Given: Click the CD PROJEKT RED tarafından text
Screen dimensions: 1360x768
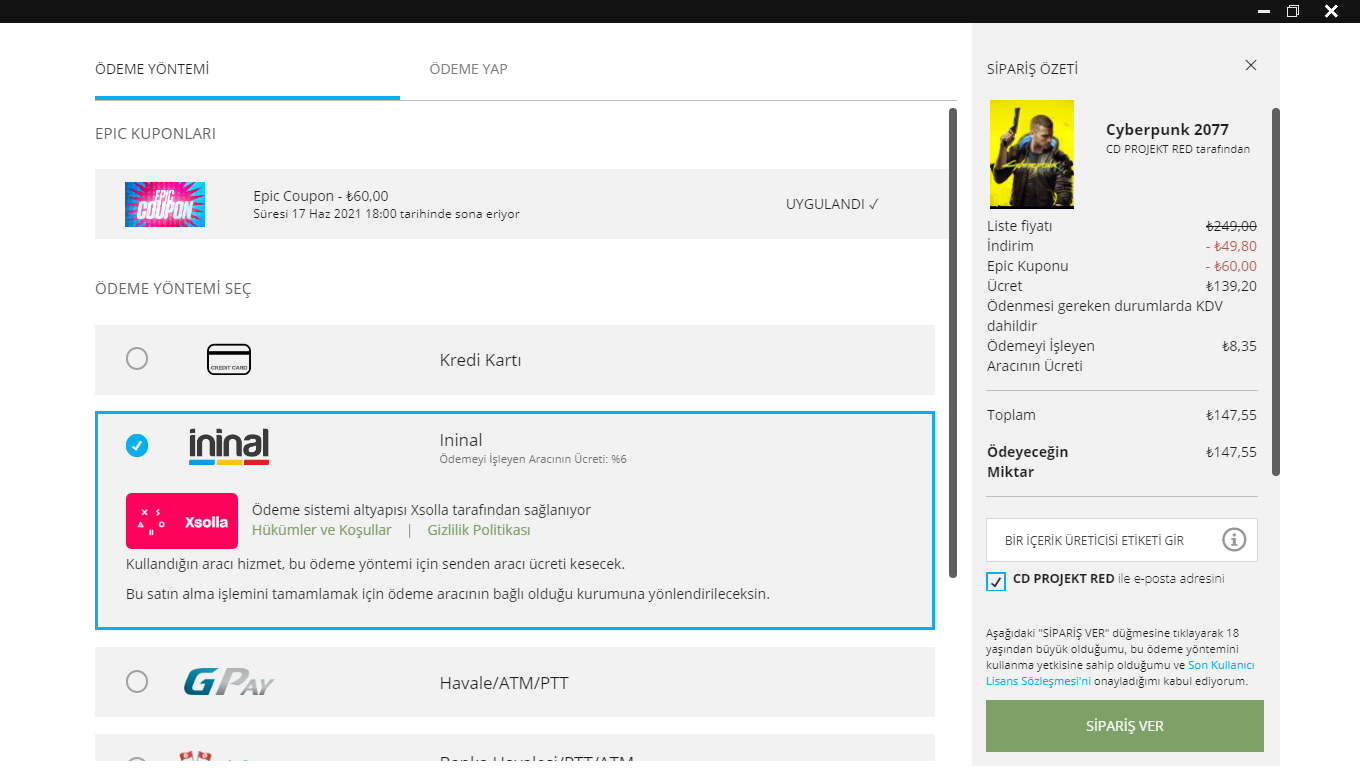Looking at the screenshot, I should tap(1178, 149).
